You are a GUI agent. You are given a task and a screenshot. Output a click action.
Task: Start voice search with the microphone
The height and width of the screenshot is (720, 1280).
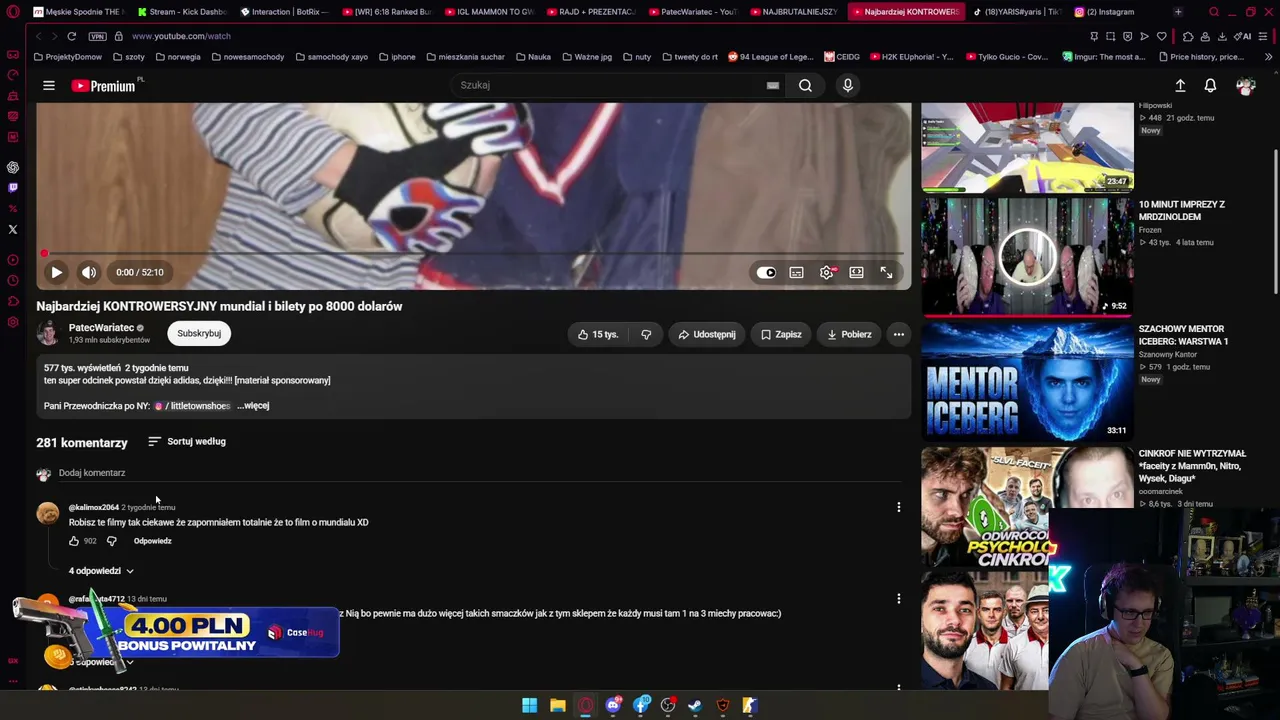coord(848,85)
